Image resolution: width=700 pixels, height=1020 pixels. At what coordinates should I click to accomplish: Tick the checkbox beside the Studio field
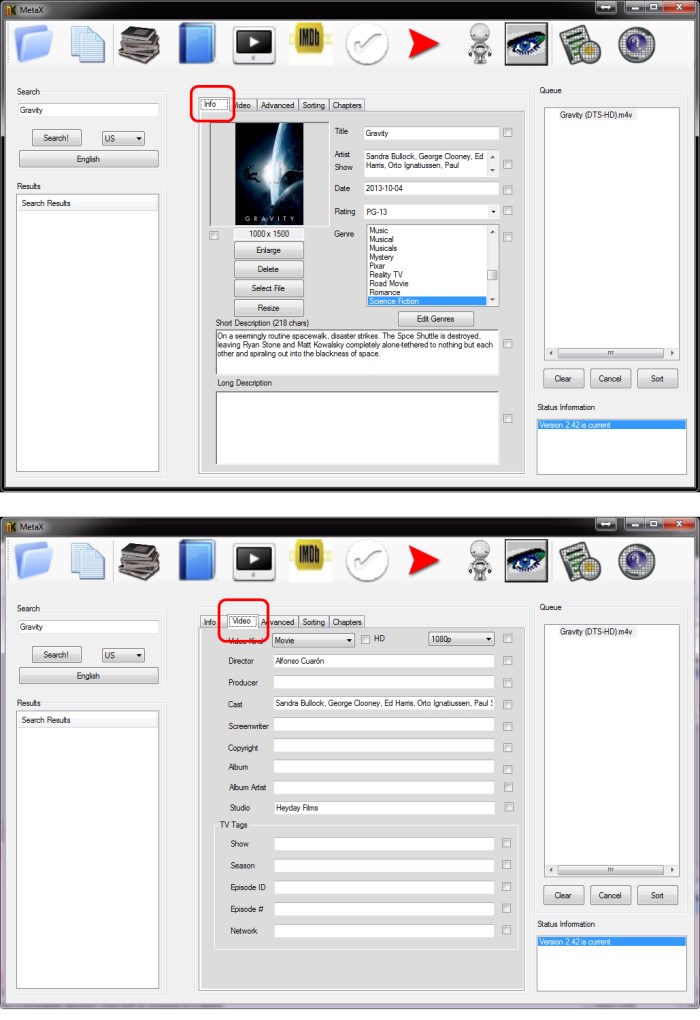(509, 807)
